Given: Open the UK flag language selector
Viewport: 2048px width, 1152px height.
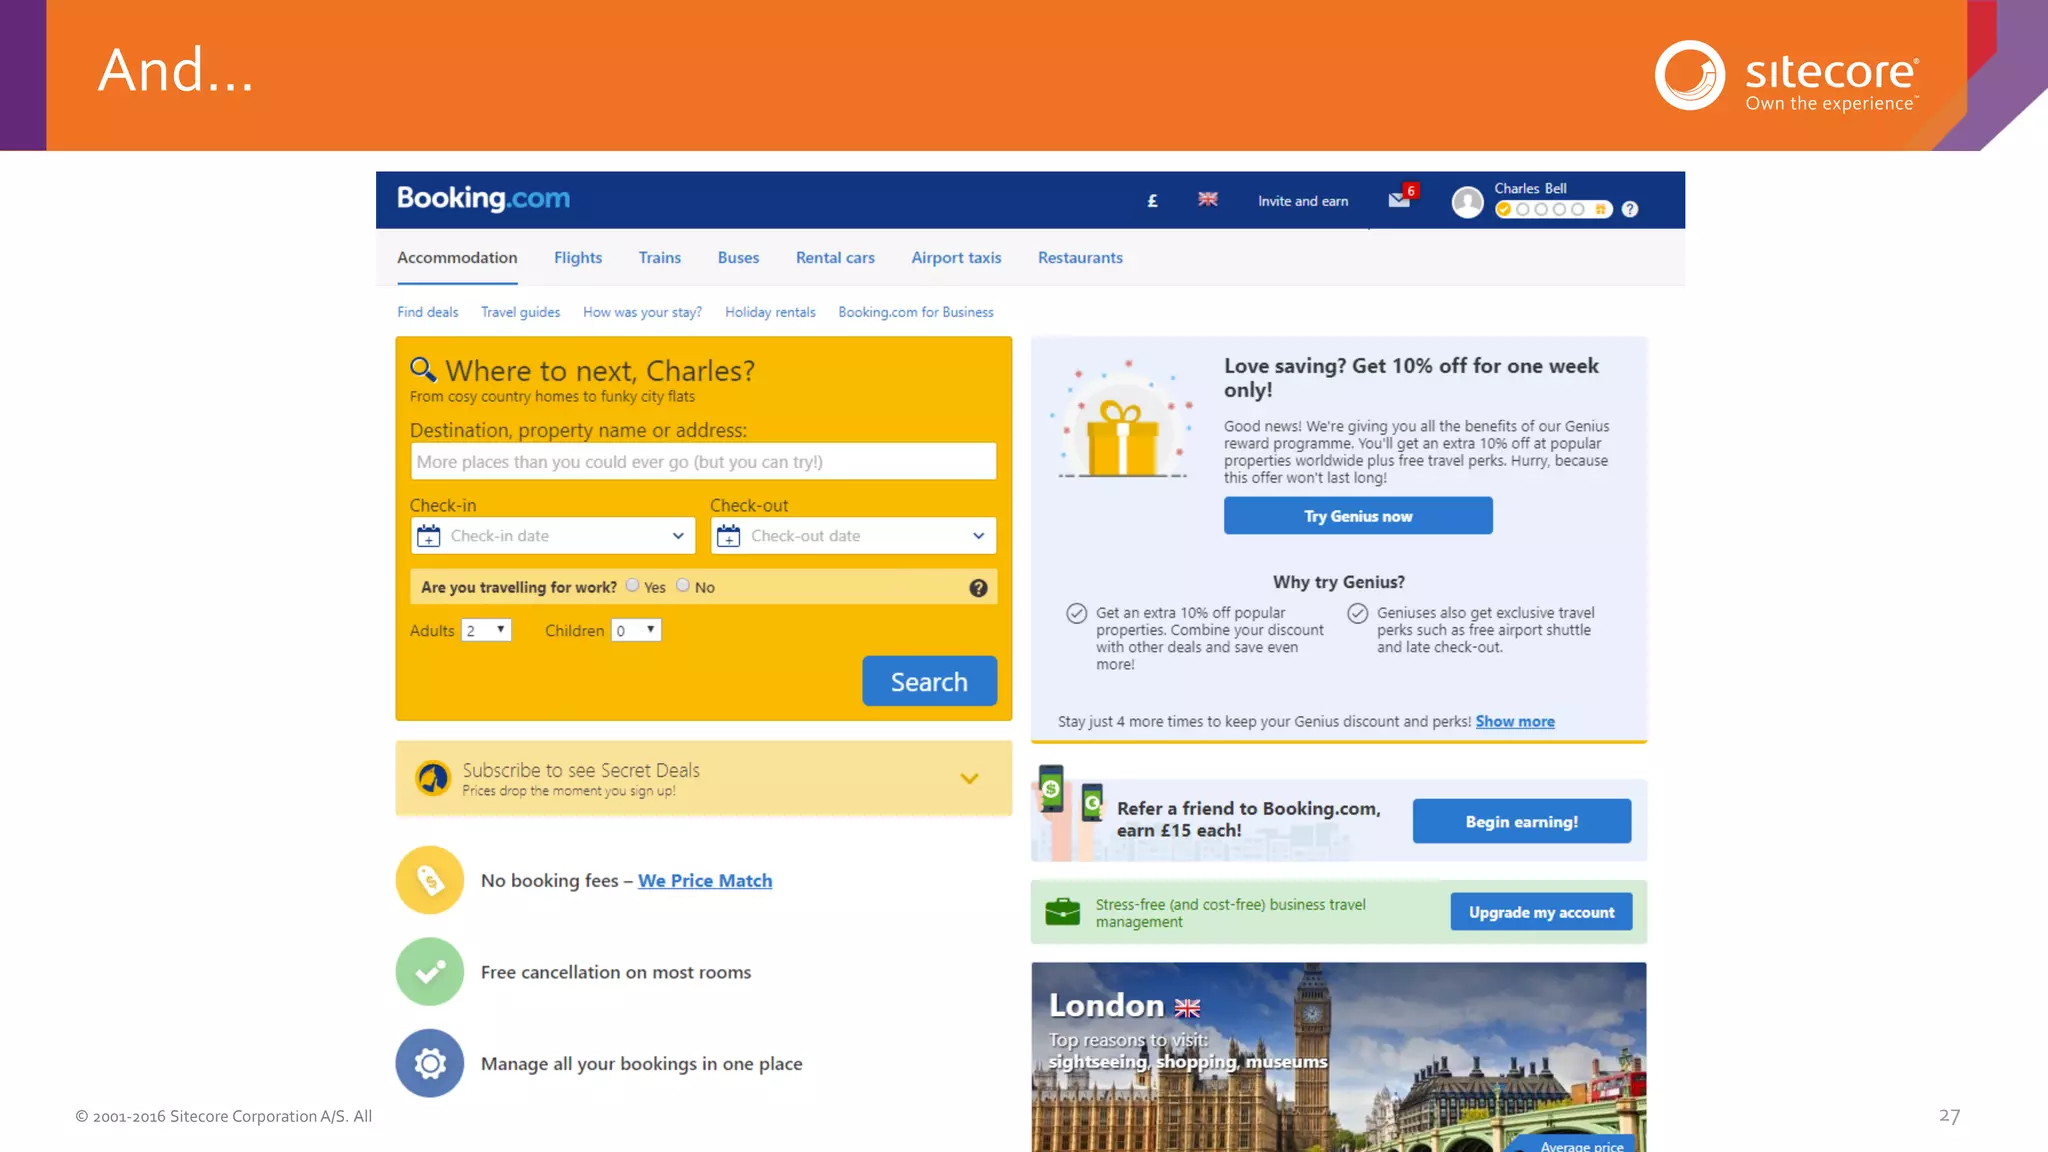Looking at the screenshot, I should pos(1208,200).
